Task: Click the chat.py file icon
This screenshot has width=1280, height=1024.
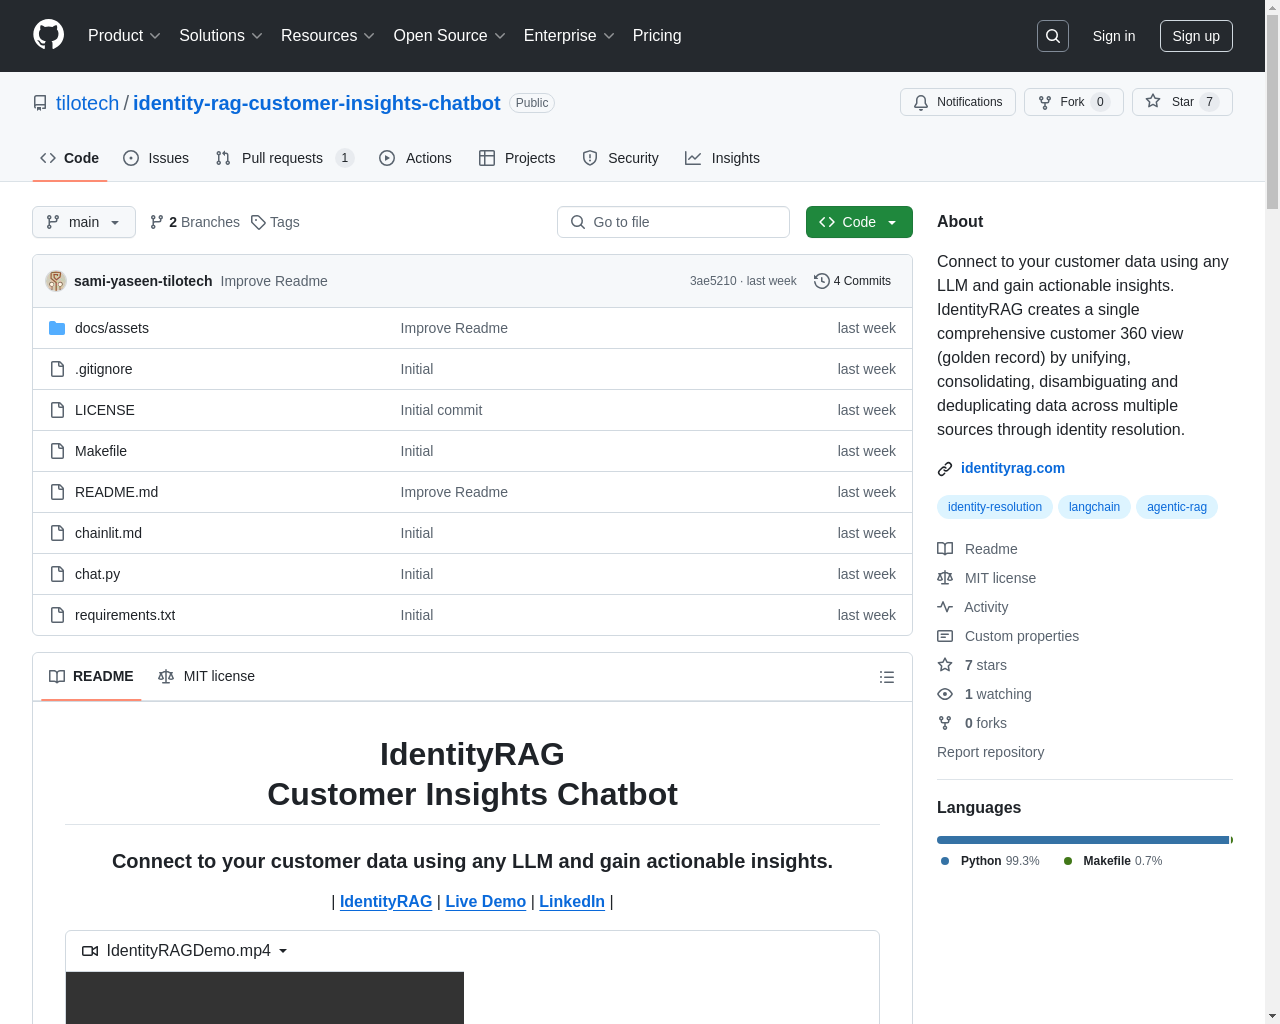Action: click(57, 574)
